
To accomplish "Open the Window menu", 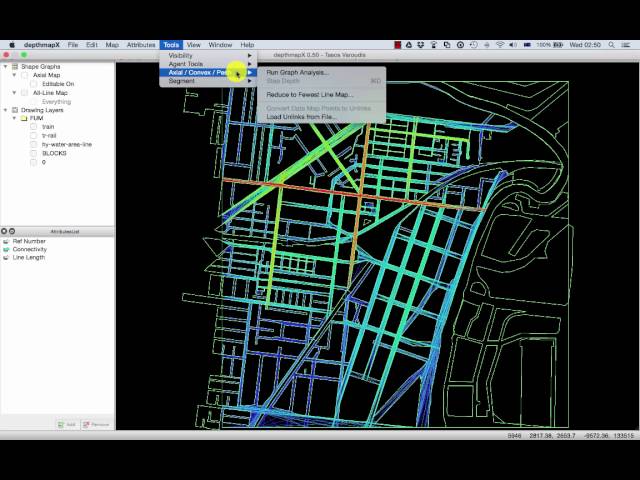I will (220, 45).
